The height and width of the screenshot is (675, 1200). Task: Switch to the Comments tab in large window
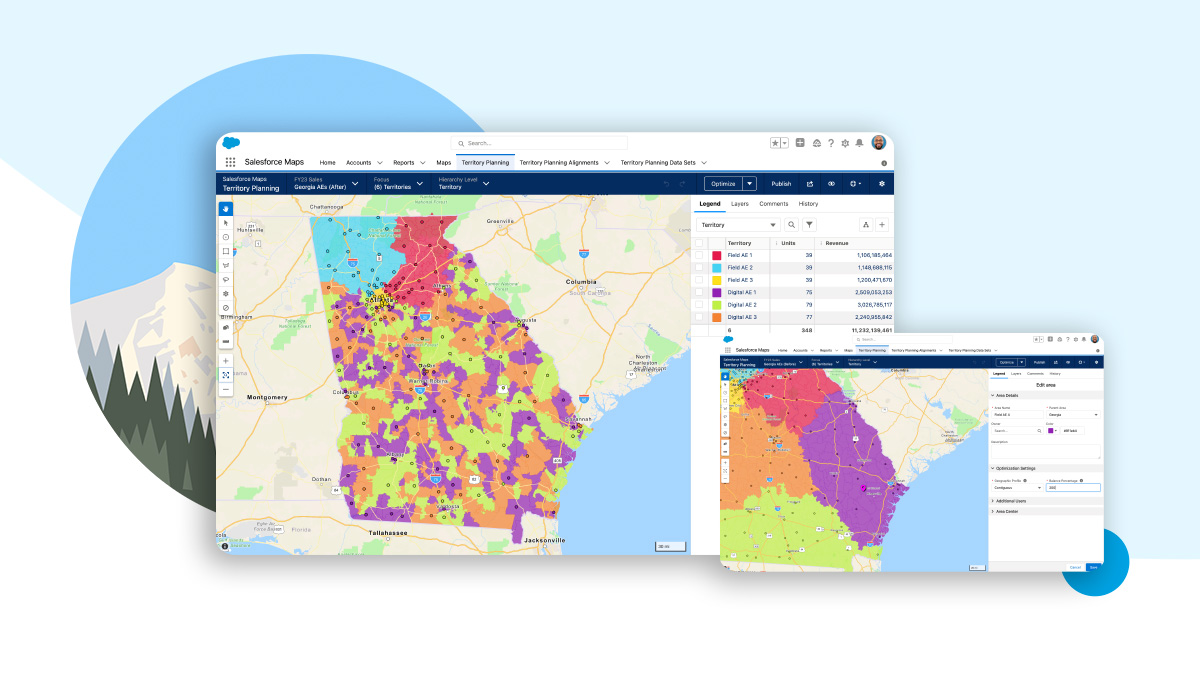point(774,204)
